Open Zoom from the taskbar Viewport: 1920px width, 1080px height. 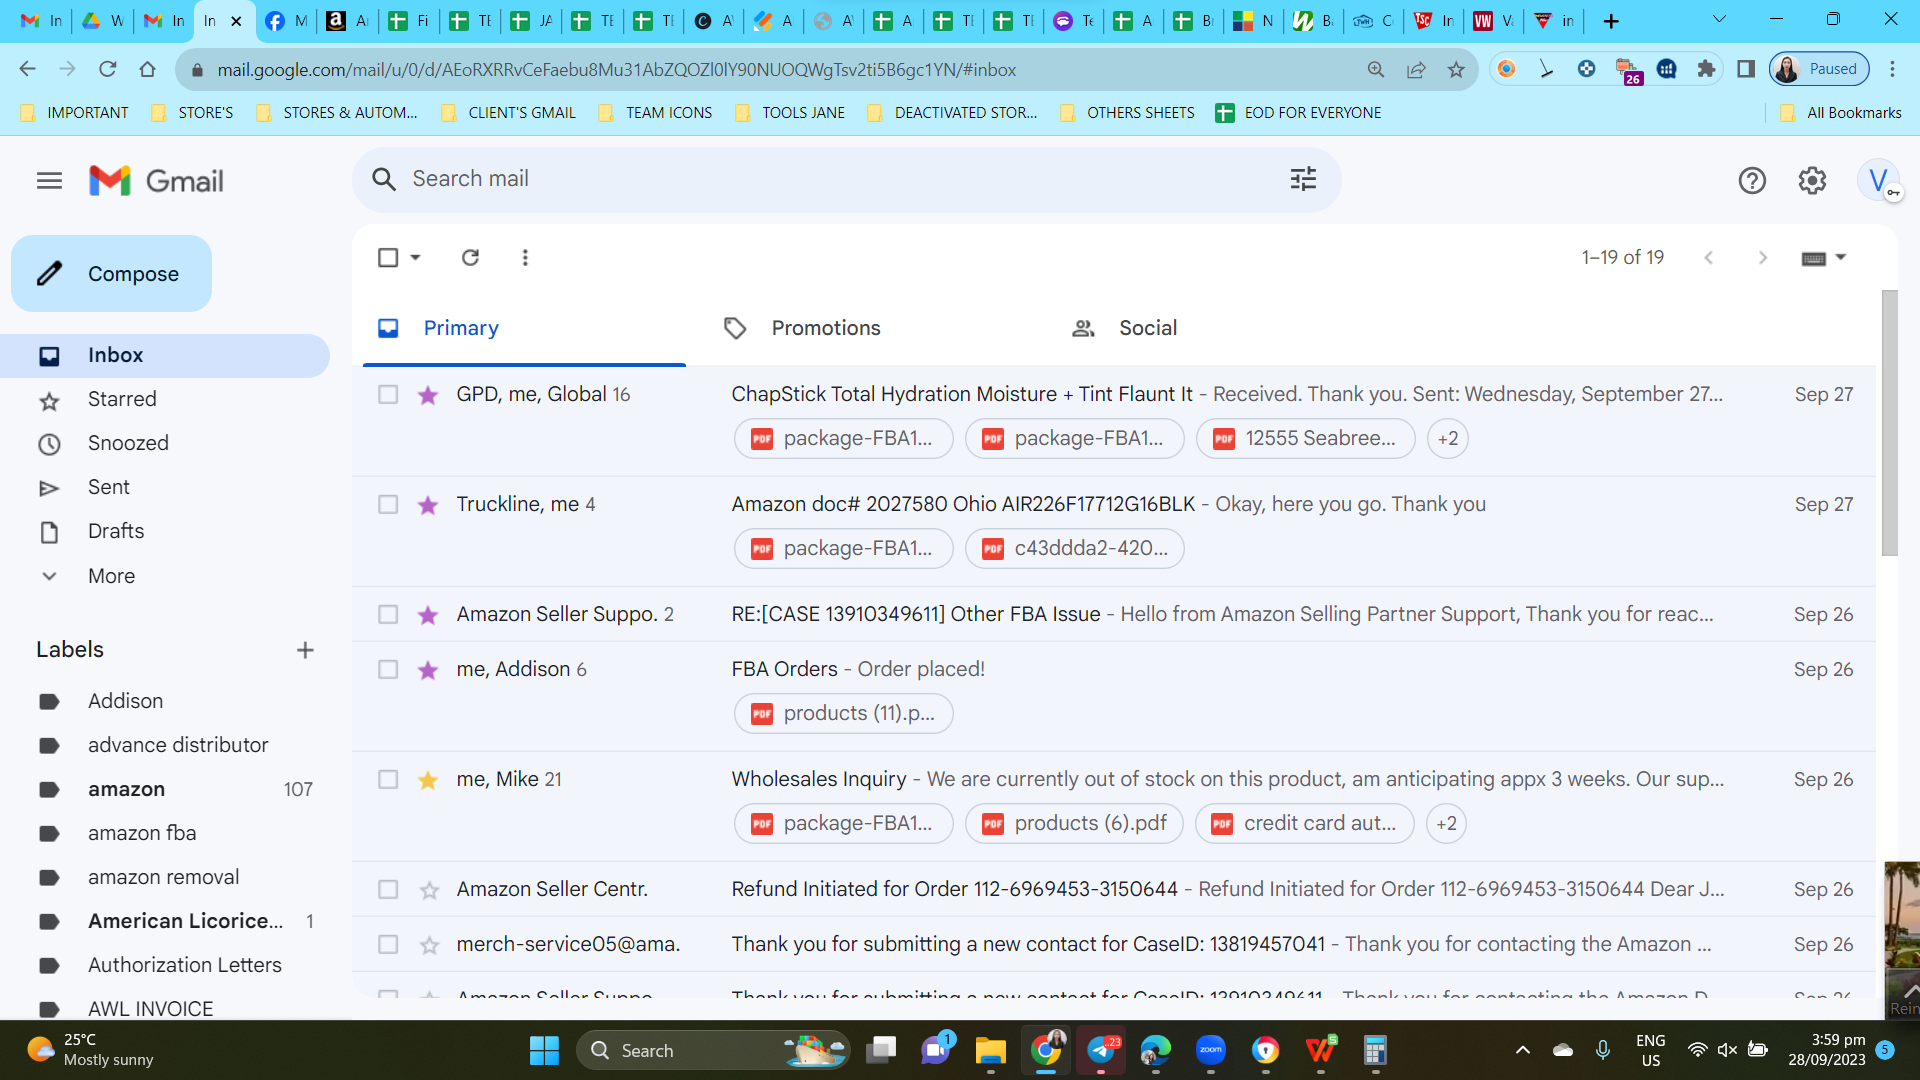1211,1051
